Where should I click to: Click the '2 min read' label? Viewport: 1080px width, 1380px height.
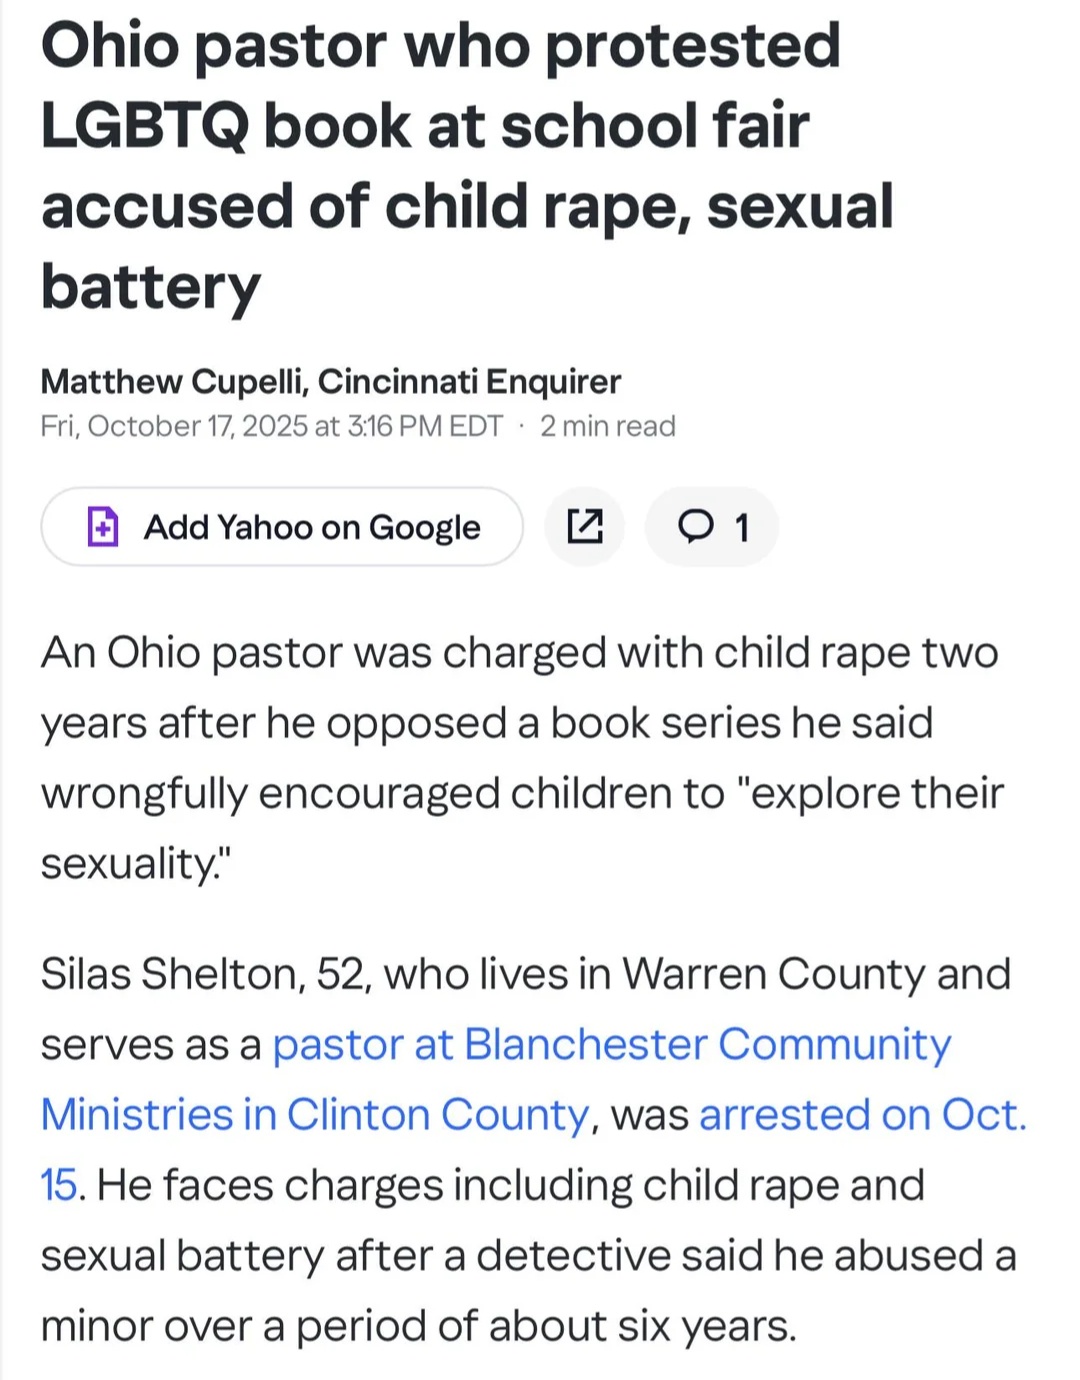pyautogui.click(x=608, y=426)
